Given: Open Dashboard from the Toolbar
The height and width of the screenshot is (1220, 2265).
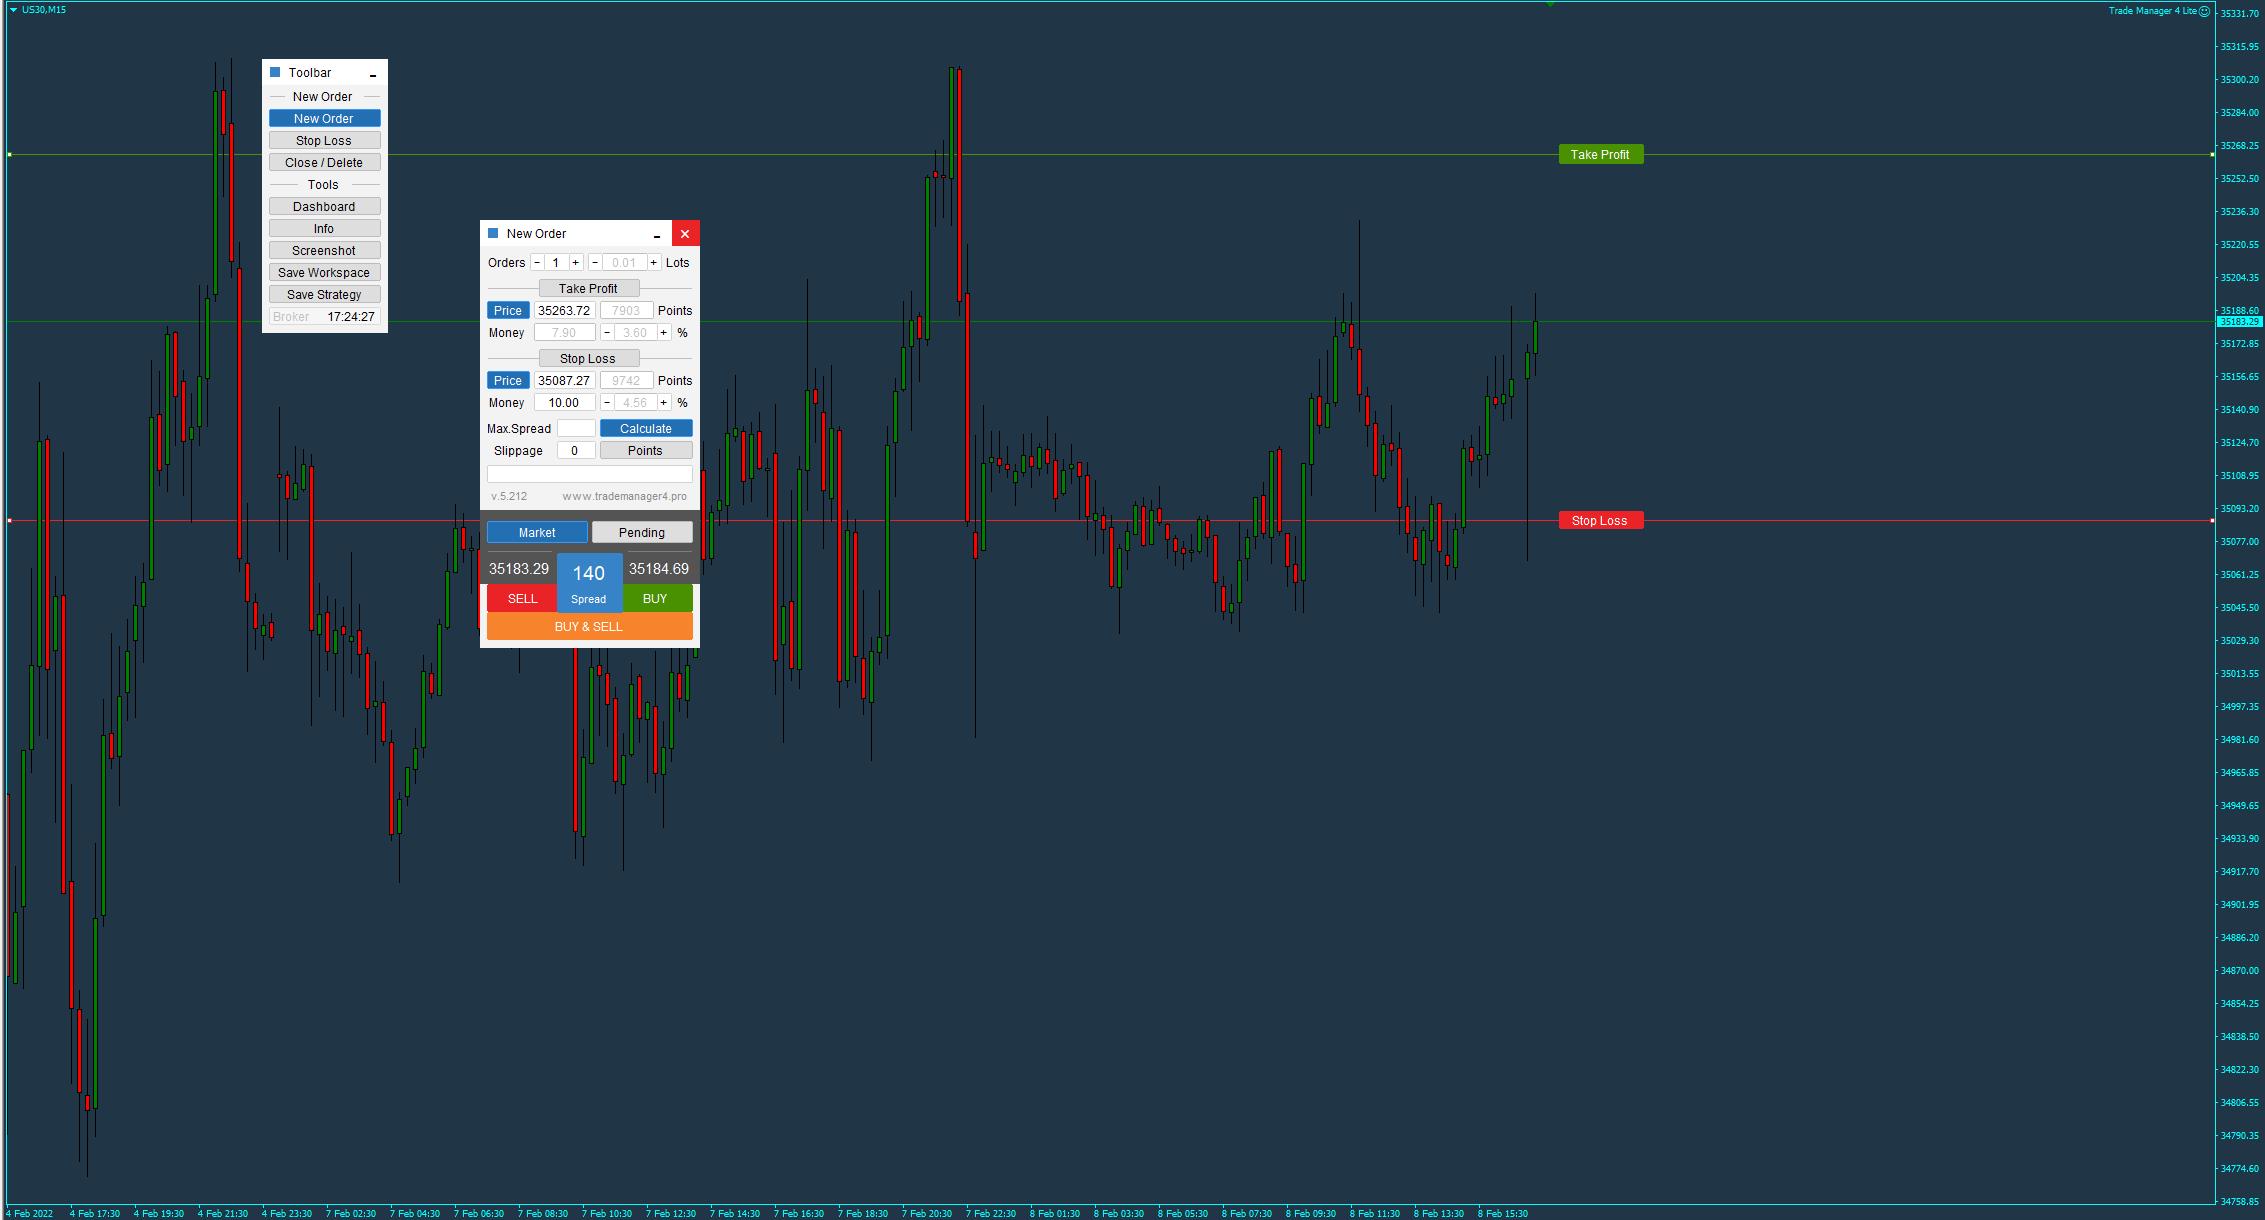Looking at the screenshot, I should pos(324,207).
